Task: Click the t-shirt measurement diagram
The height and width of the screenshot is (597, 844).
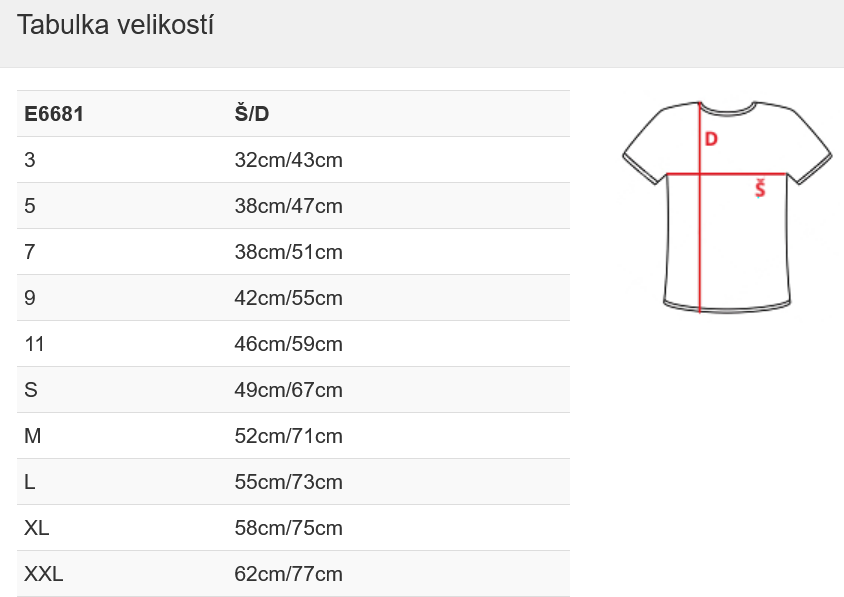Action: coord(727,207)
